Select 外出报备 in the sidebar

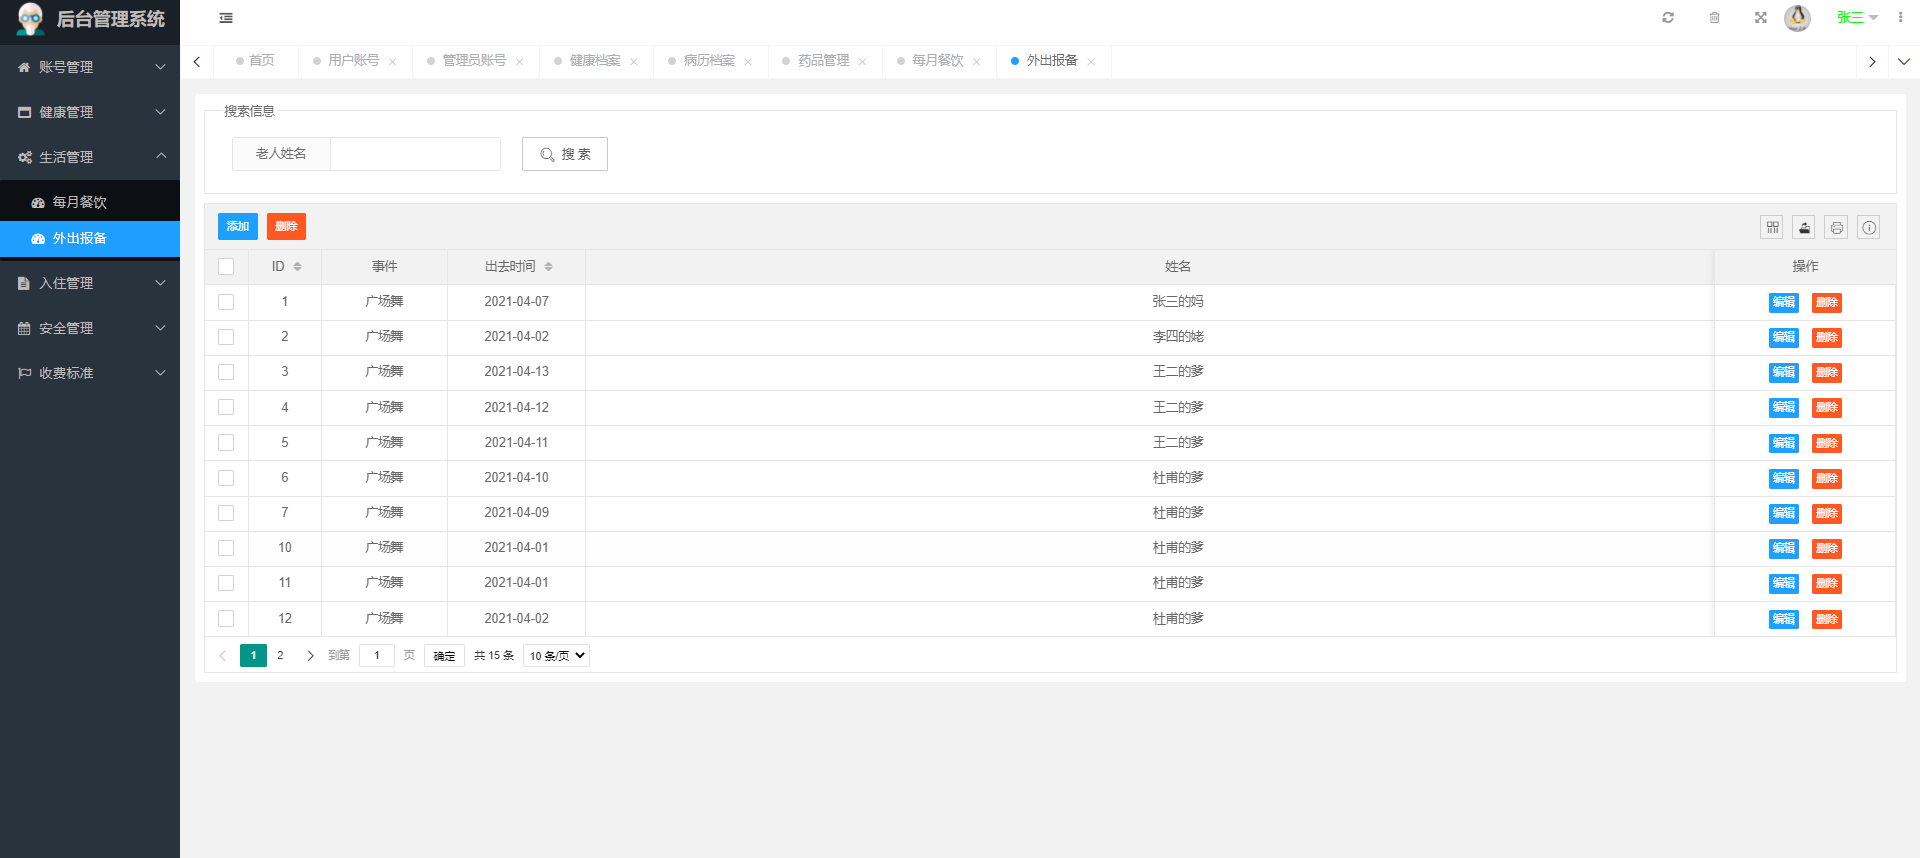[90, 238]
